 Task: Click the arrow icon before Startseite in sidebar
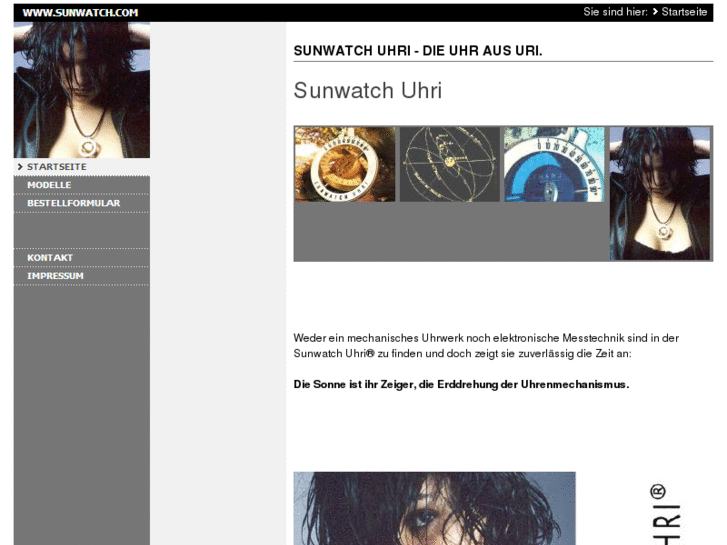click(20, 167)
